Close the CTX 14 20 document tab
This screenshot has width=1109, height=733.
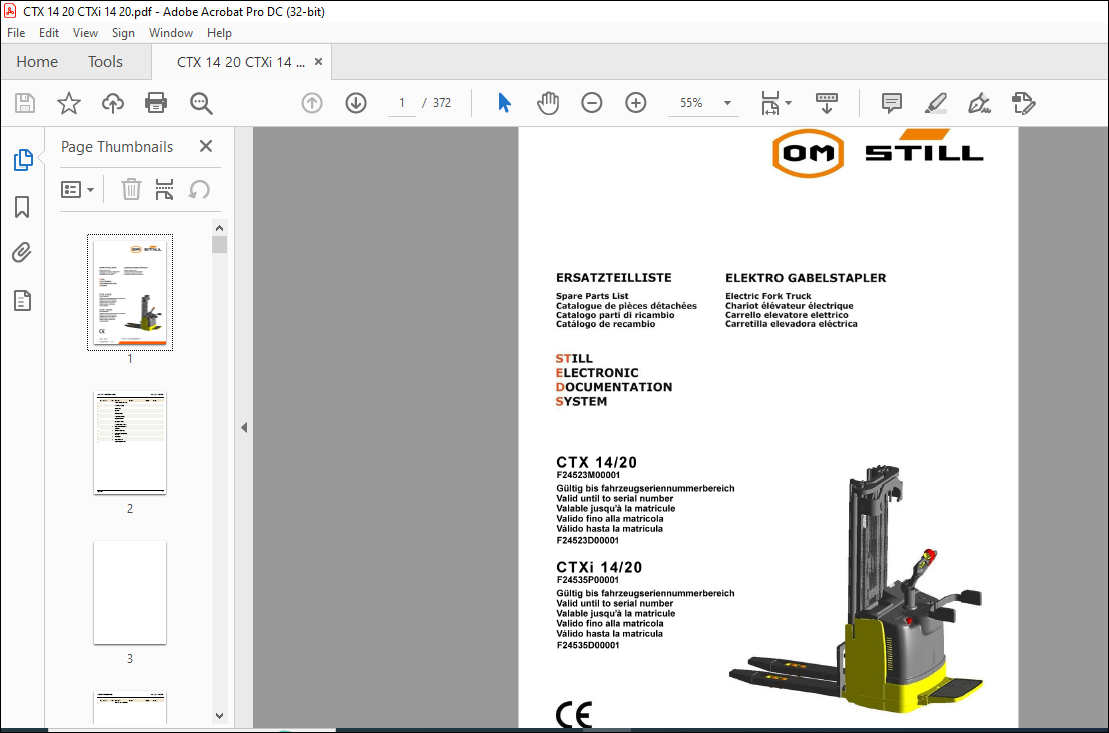tap(318, 62)
